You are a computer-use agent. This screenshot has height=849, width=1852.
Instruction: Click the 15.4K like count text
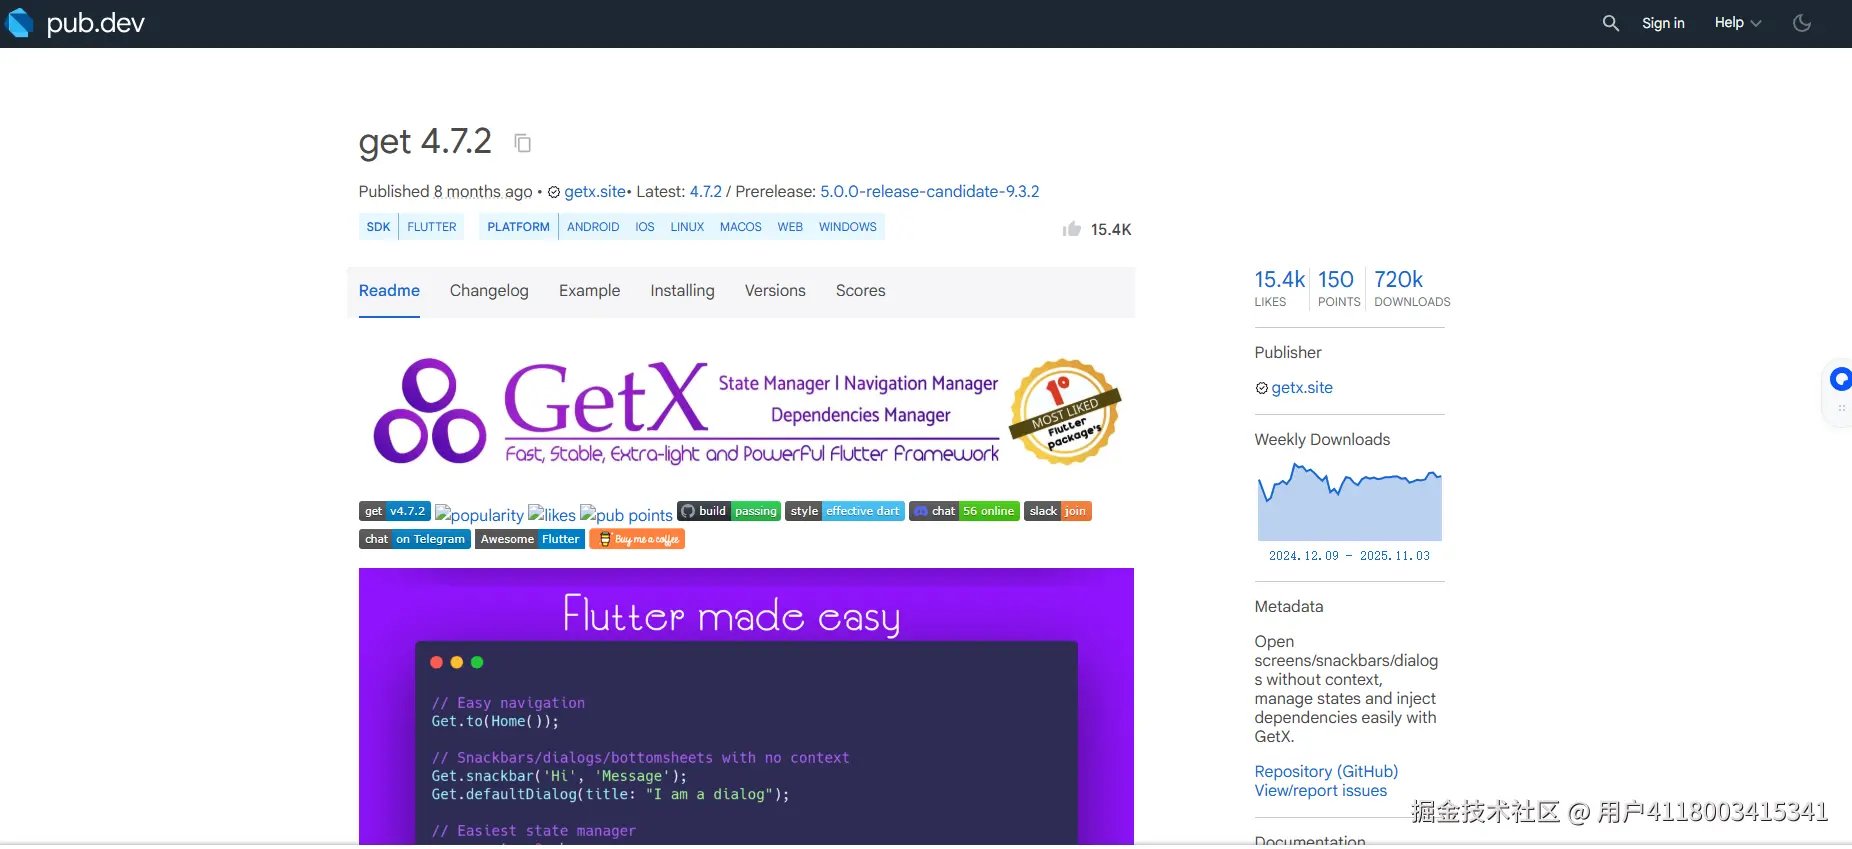tap(1111, 229)
